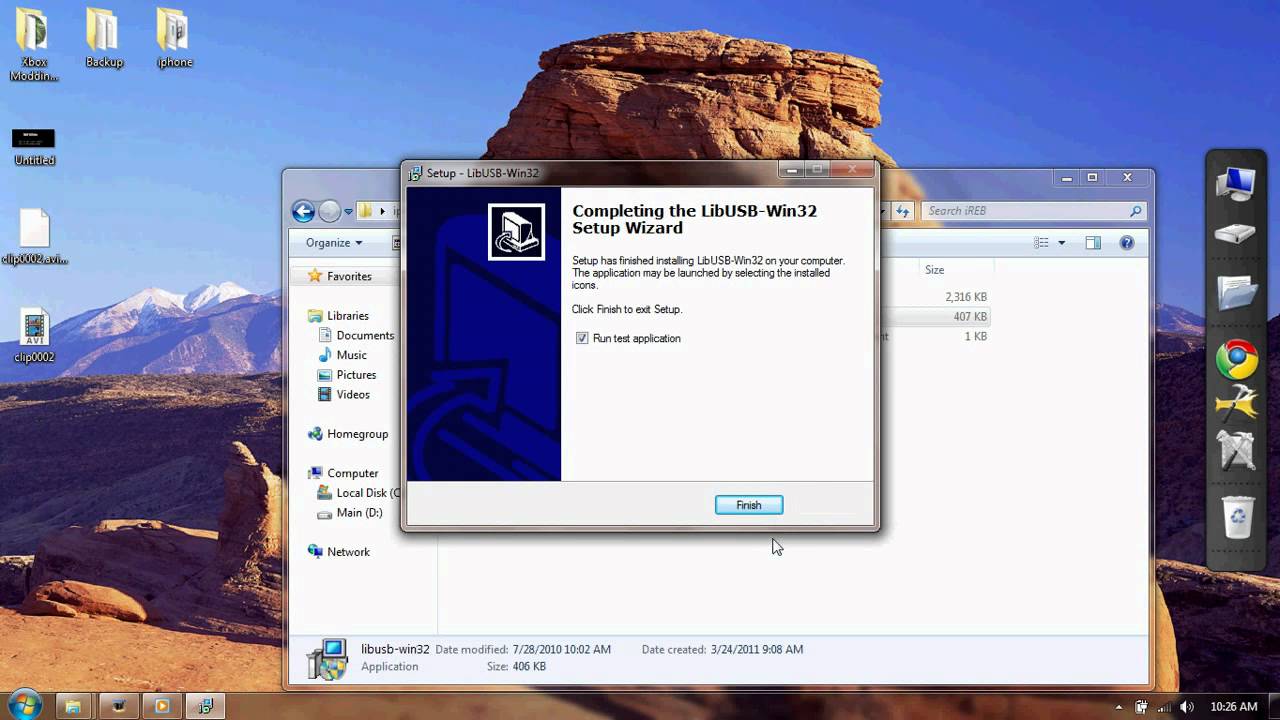Image resolution: width=1280 pixels, height=720 pixels.
Task: Open the Pictures library
Action: [346, 375]
